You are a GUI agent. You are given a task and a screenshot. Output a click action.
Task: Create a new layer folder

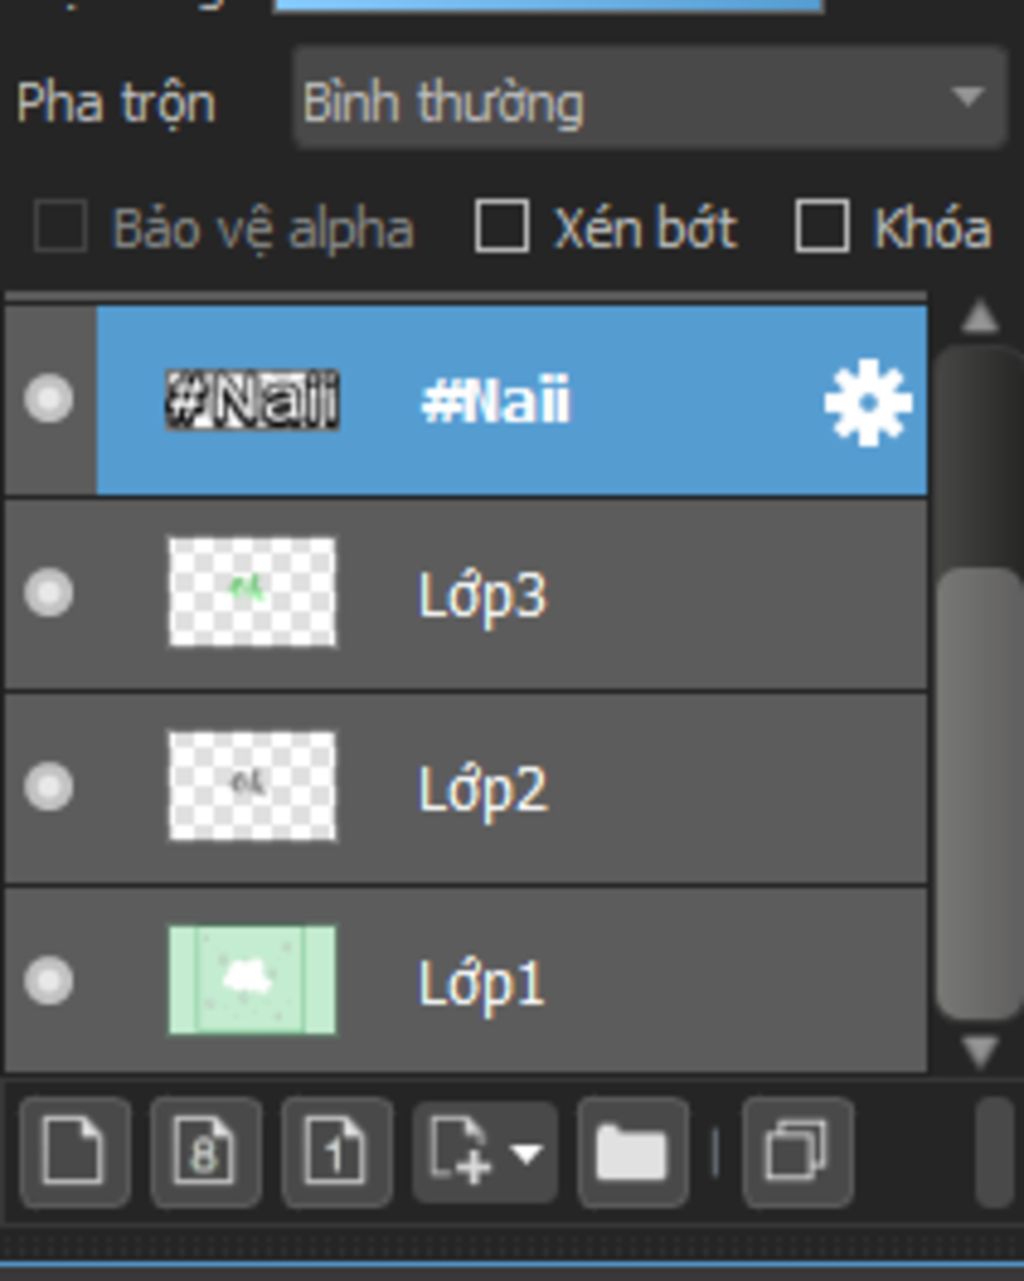click(633, 1152)
